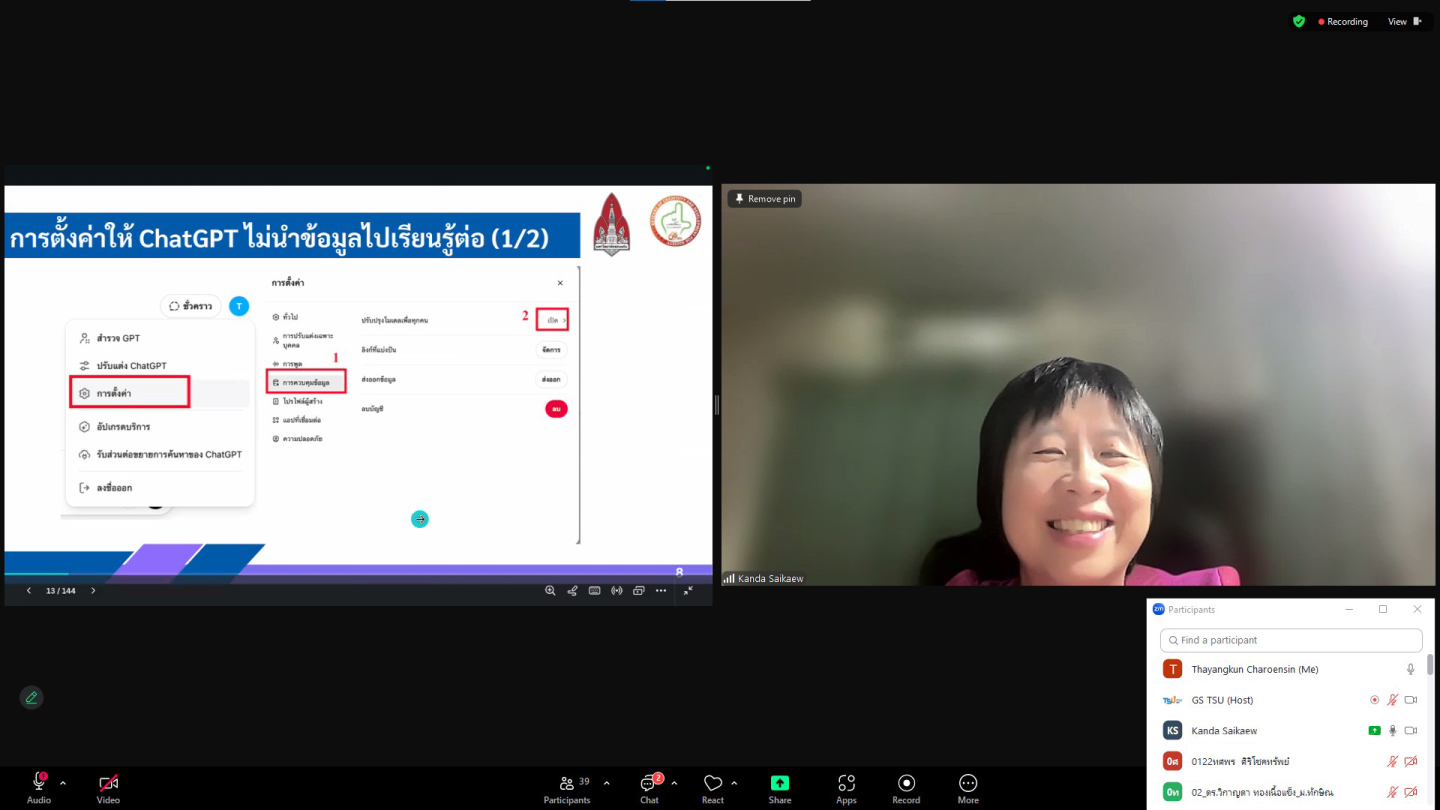Select GS TSU (Host) participant row

click(x=1290, y=700)
